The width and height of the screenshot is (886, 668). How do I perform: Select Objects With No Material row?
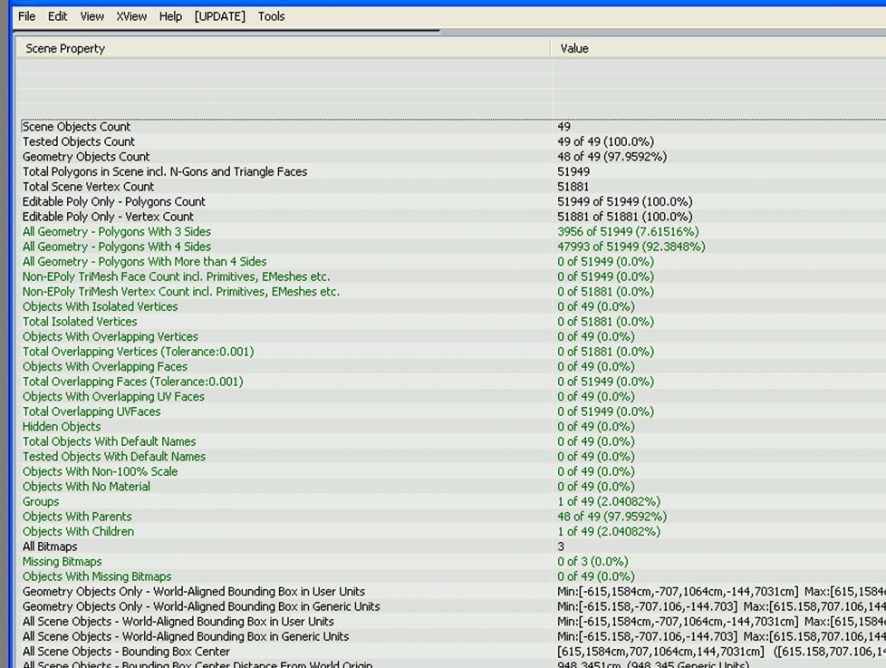[86, 487]
